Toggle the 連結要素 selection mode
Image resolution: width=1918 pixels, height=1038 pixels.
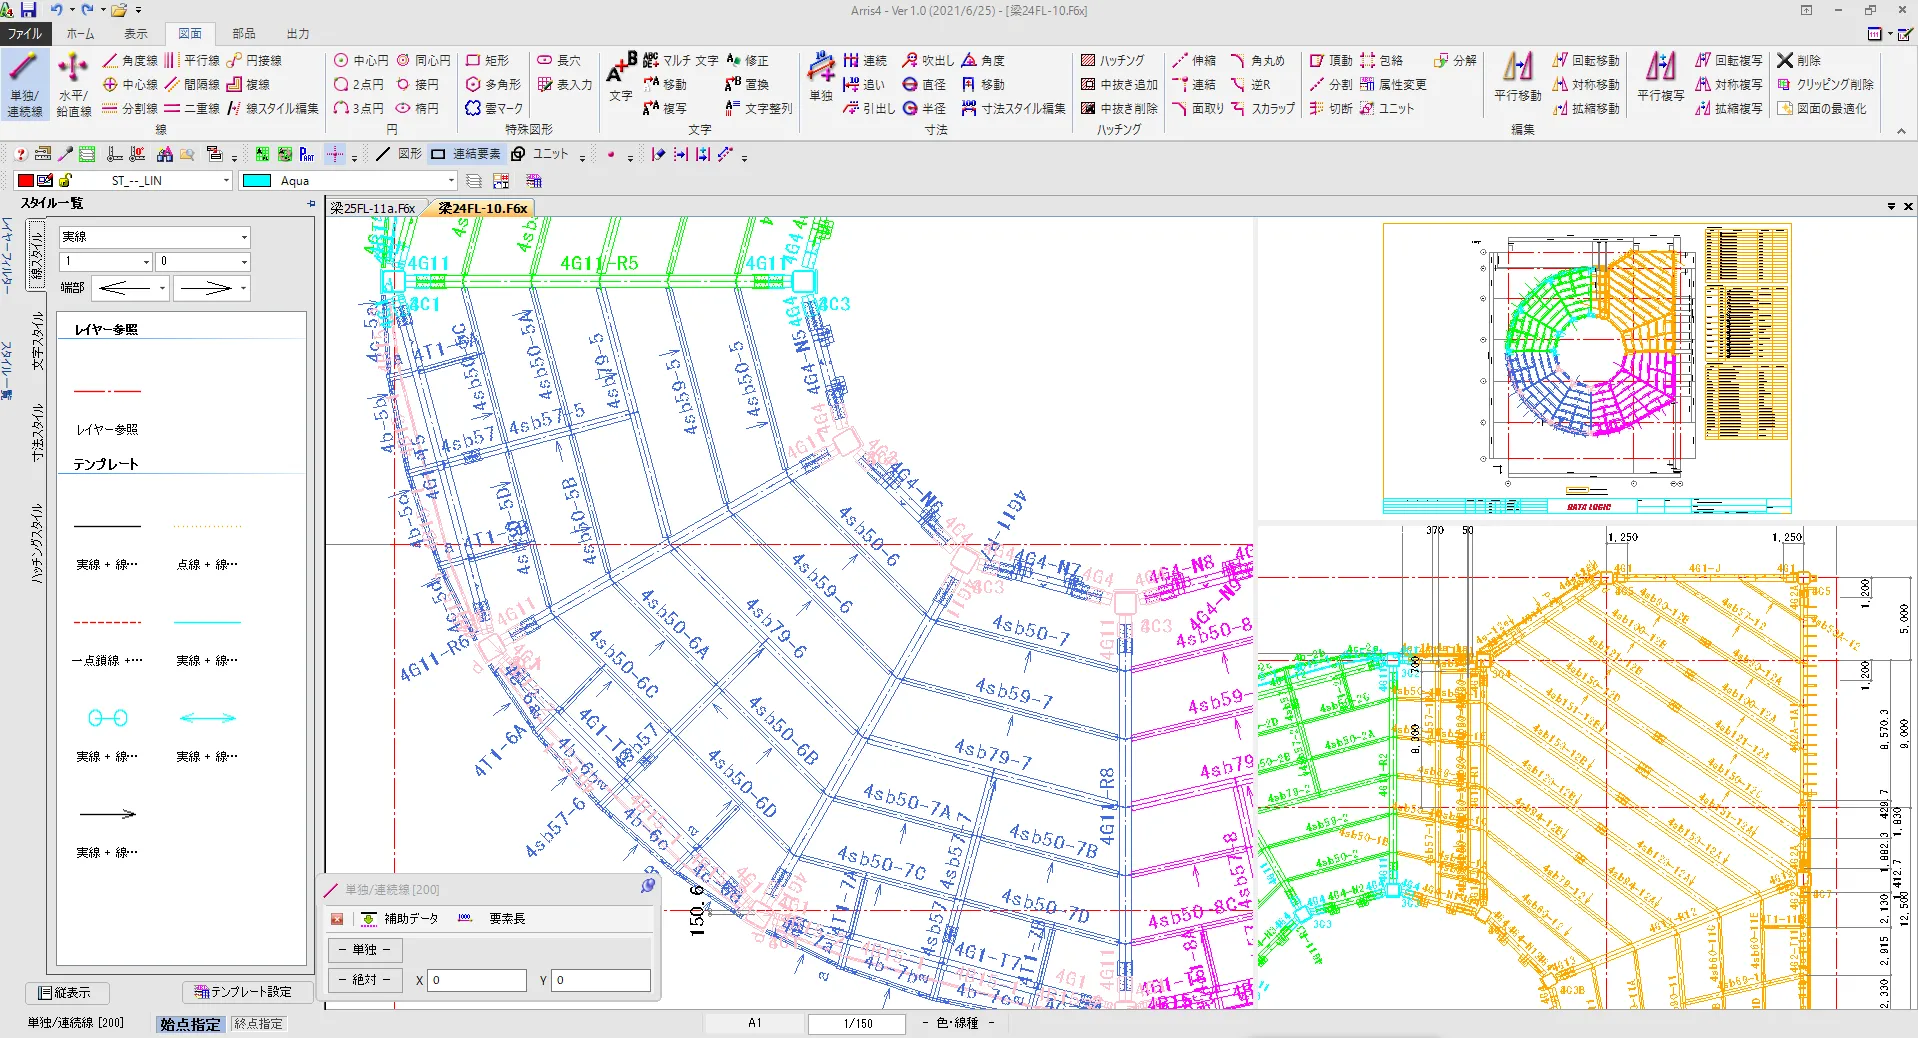(465, 154)
